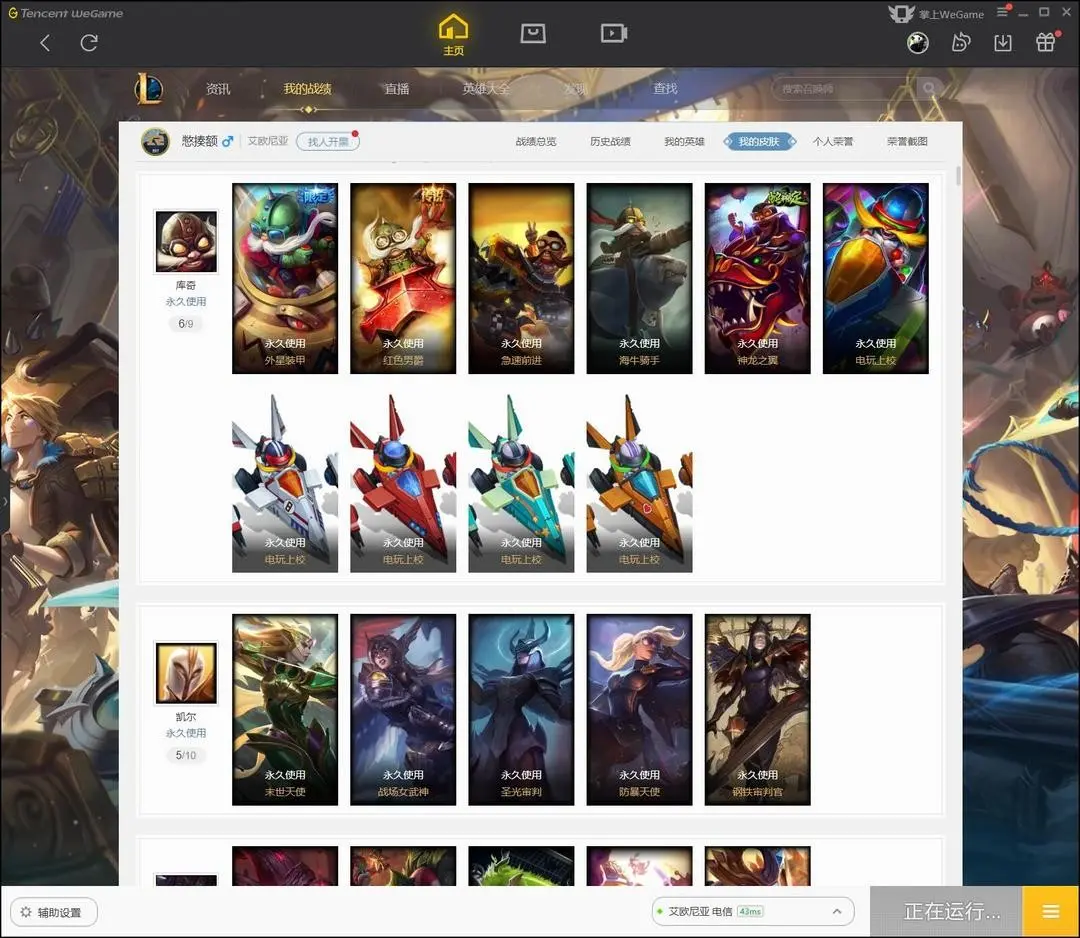Screen dimensions: 1080x938
Task: Select the 圣光审判 skin card
Action: [521, 709]
